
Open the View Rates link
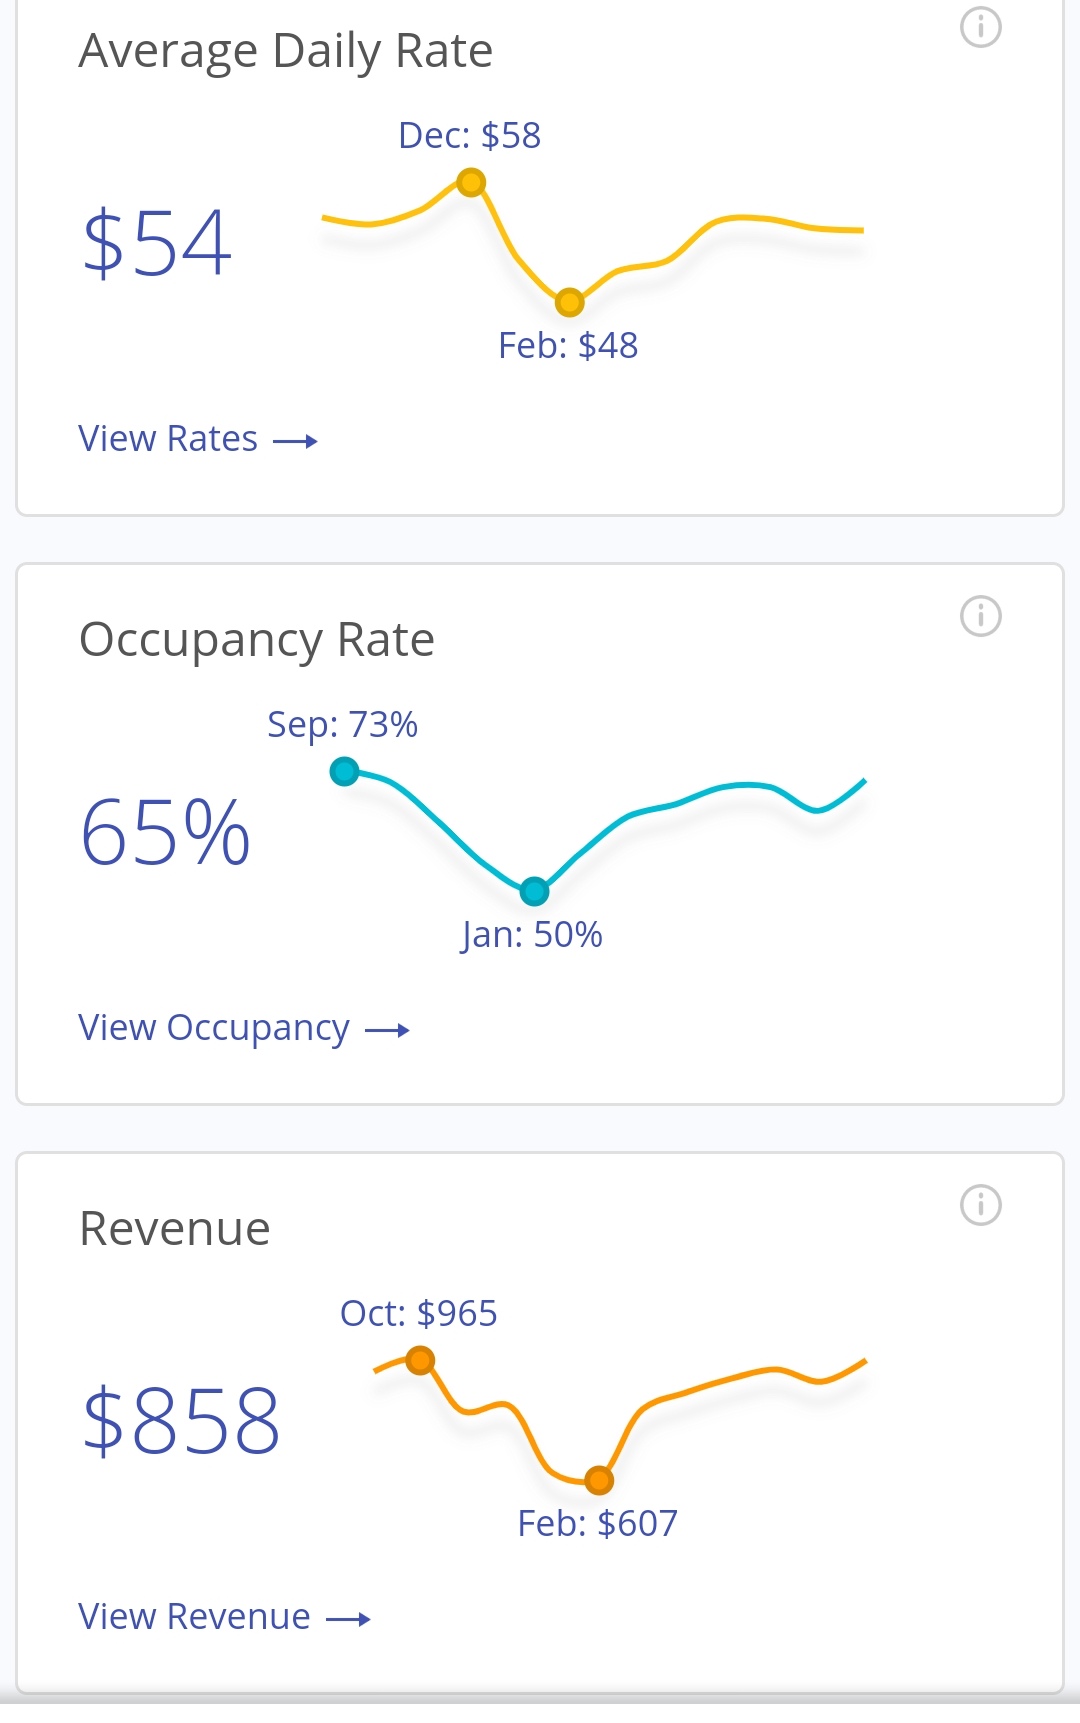click(x=168, y=439)
